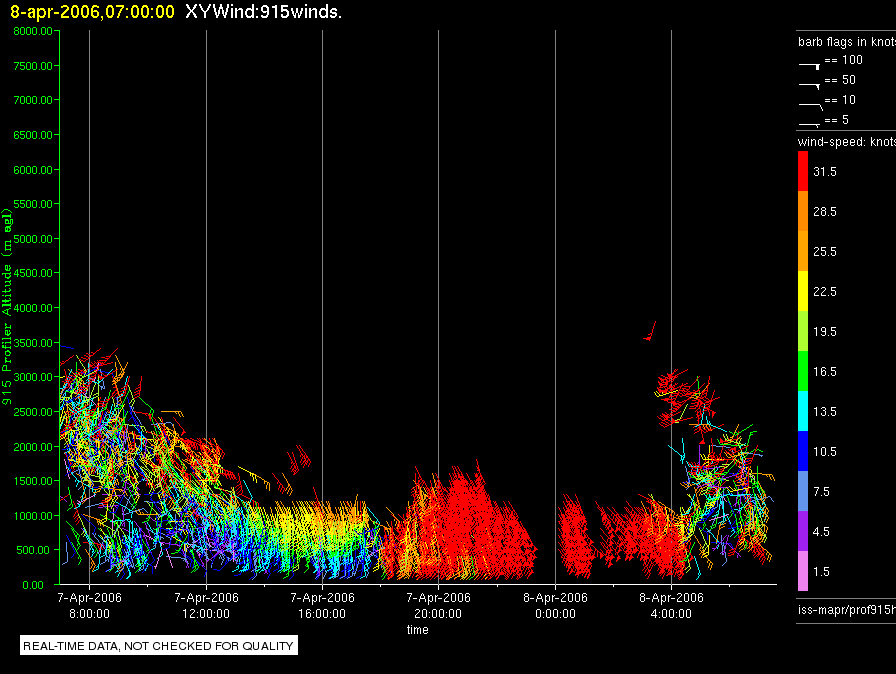Click the 500.00 altitude tick label

point(34,550)
